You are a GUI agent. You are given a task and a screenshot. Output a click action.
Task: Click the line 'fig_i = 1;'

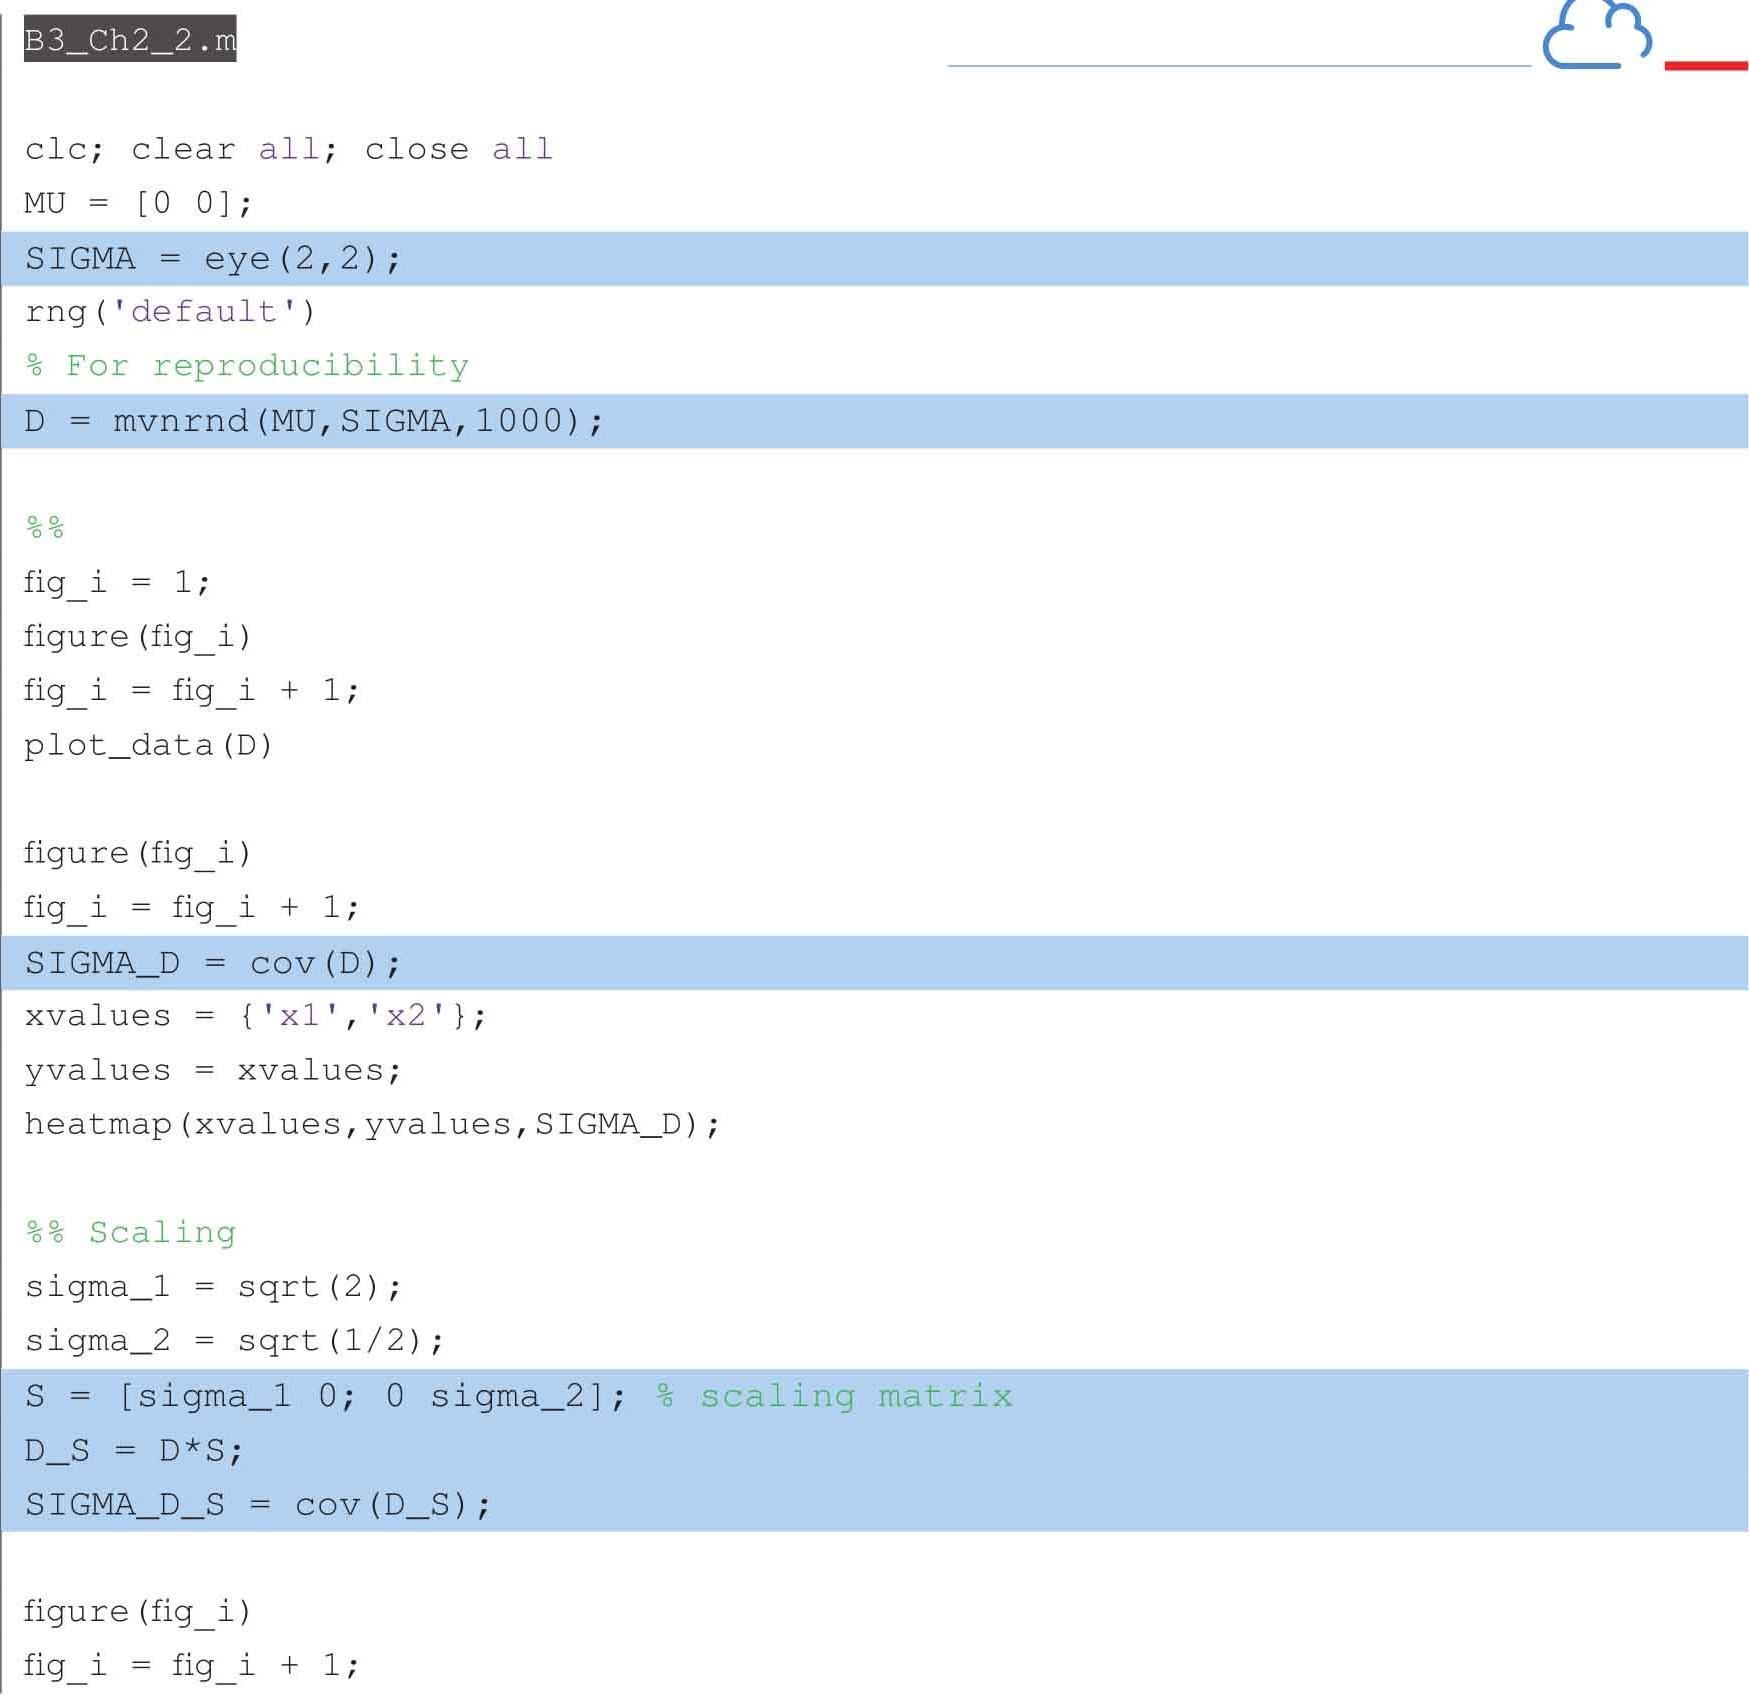point(117,583)
